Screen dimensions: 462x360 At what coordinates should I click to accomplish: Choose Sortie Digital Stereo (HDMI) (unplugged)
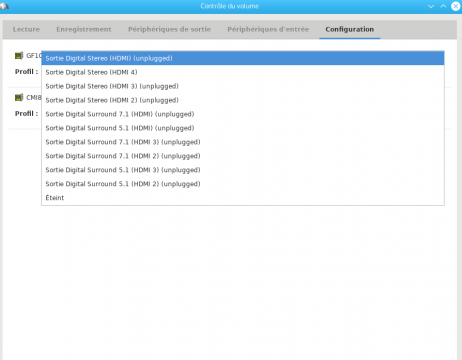pos(243,58)
